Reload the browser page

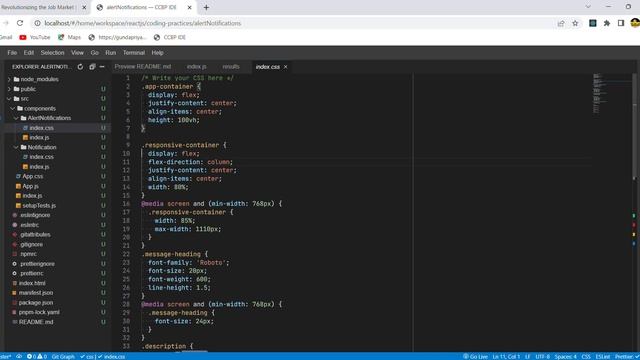click(x=20, y=23)
